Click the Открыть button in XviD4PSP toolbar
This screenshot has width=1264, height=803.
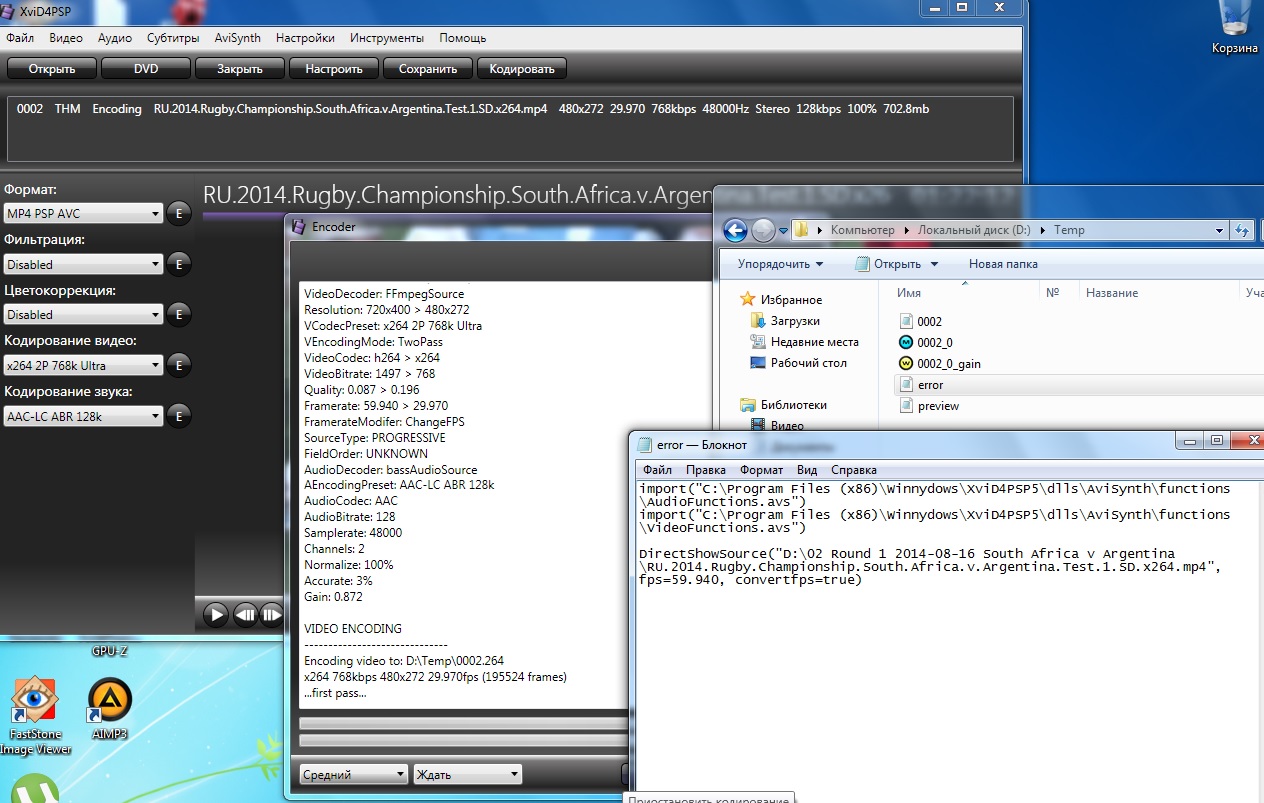pyautogui.click(x=52, y=69)
